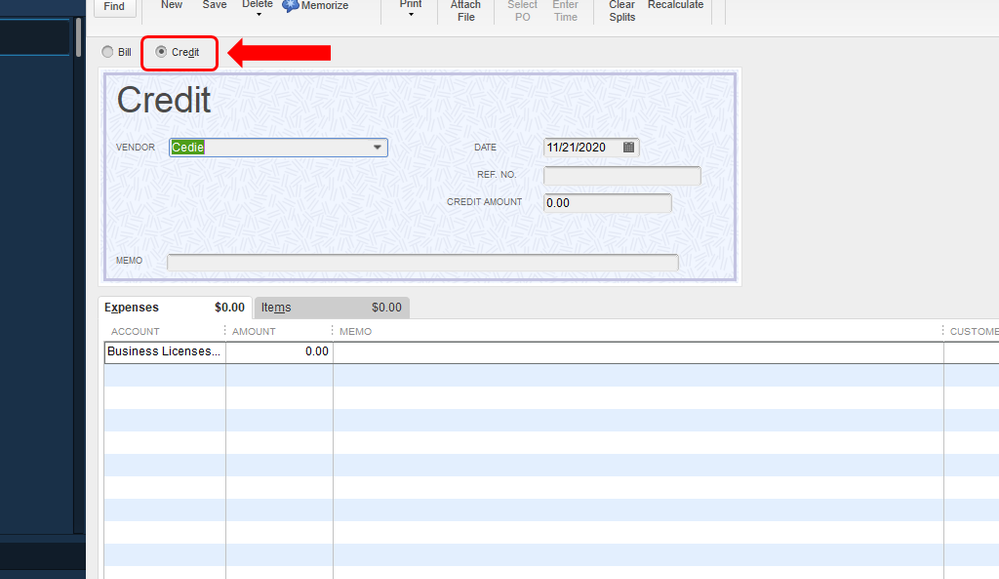The height and width of the screenshot is (579, 999).
Task: Click the CUSTOMER column header
Action: [x=974, y=332]
